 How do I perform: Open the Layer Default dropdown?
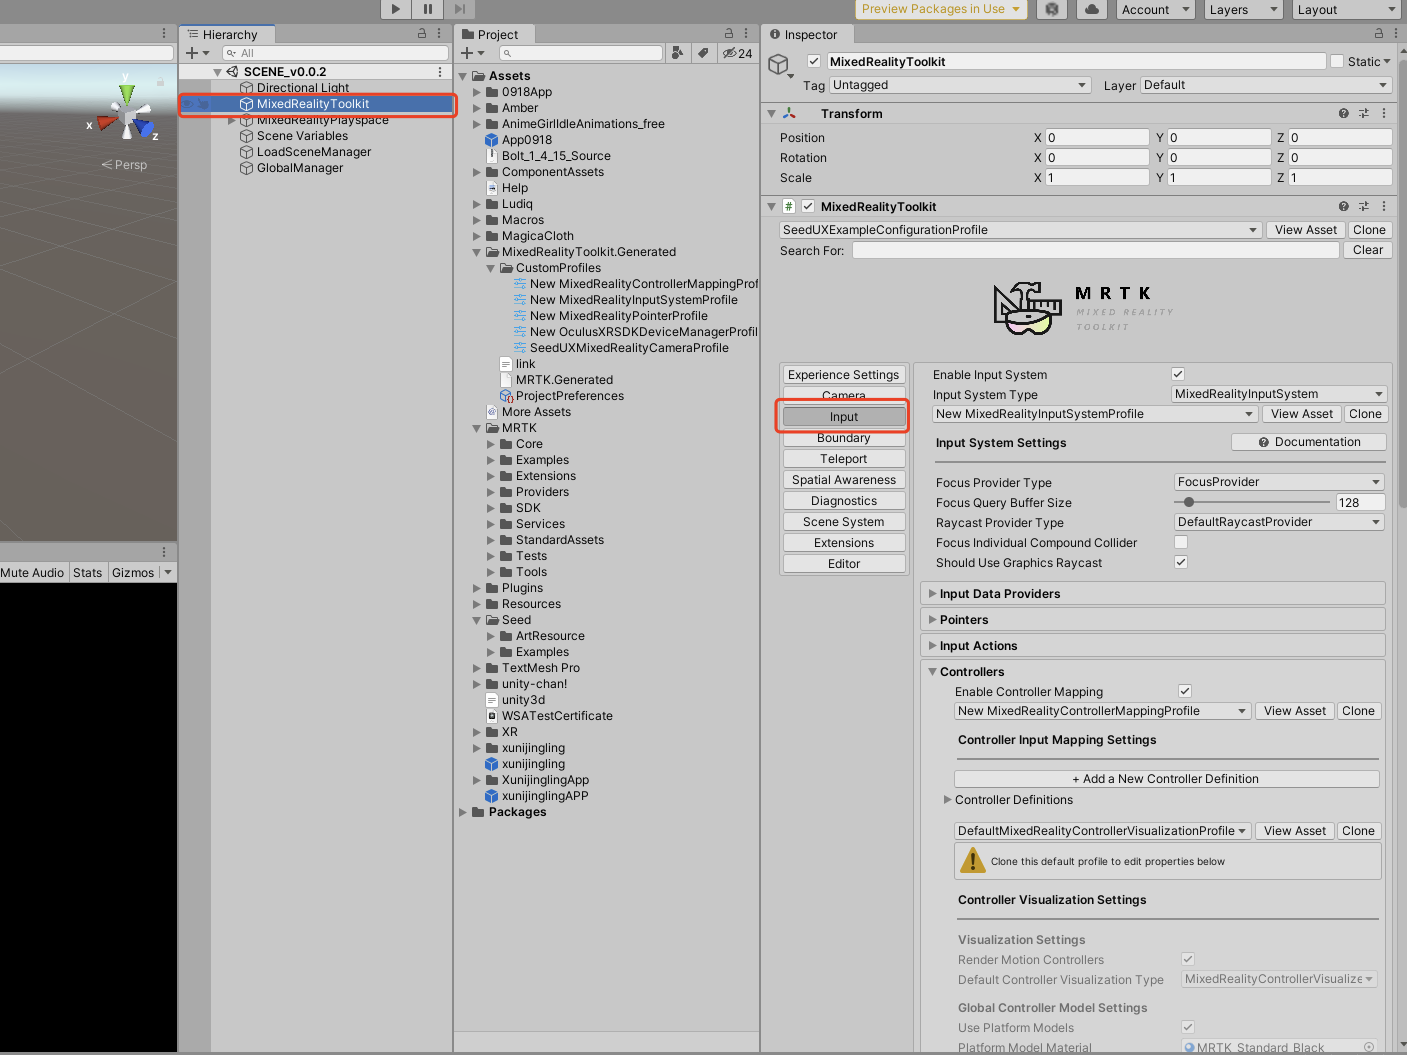(1264, 85)
